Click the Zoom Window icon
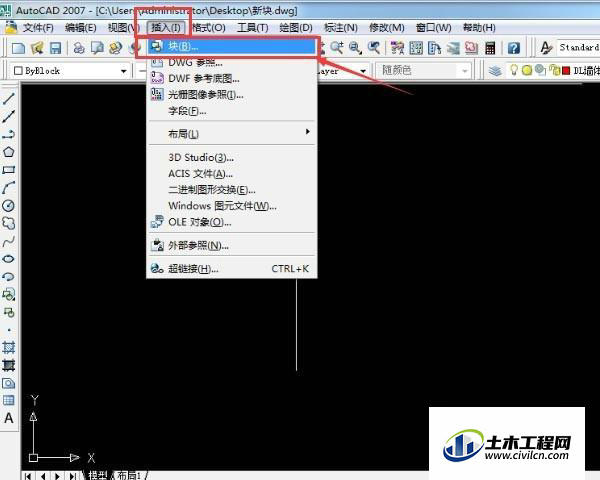 355,48
